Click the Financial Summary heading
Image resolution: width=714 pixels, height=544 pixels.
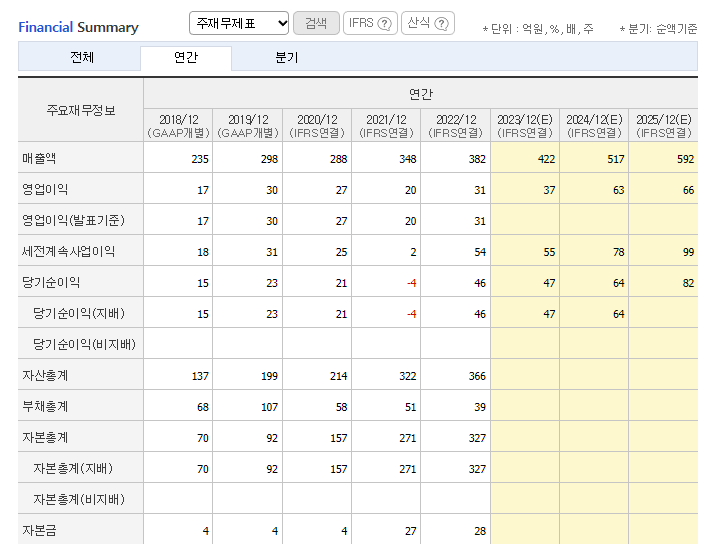pyautogui.click(x=78, y=27)
